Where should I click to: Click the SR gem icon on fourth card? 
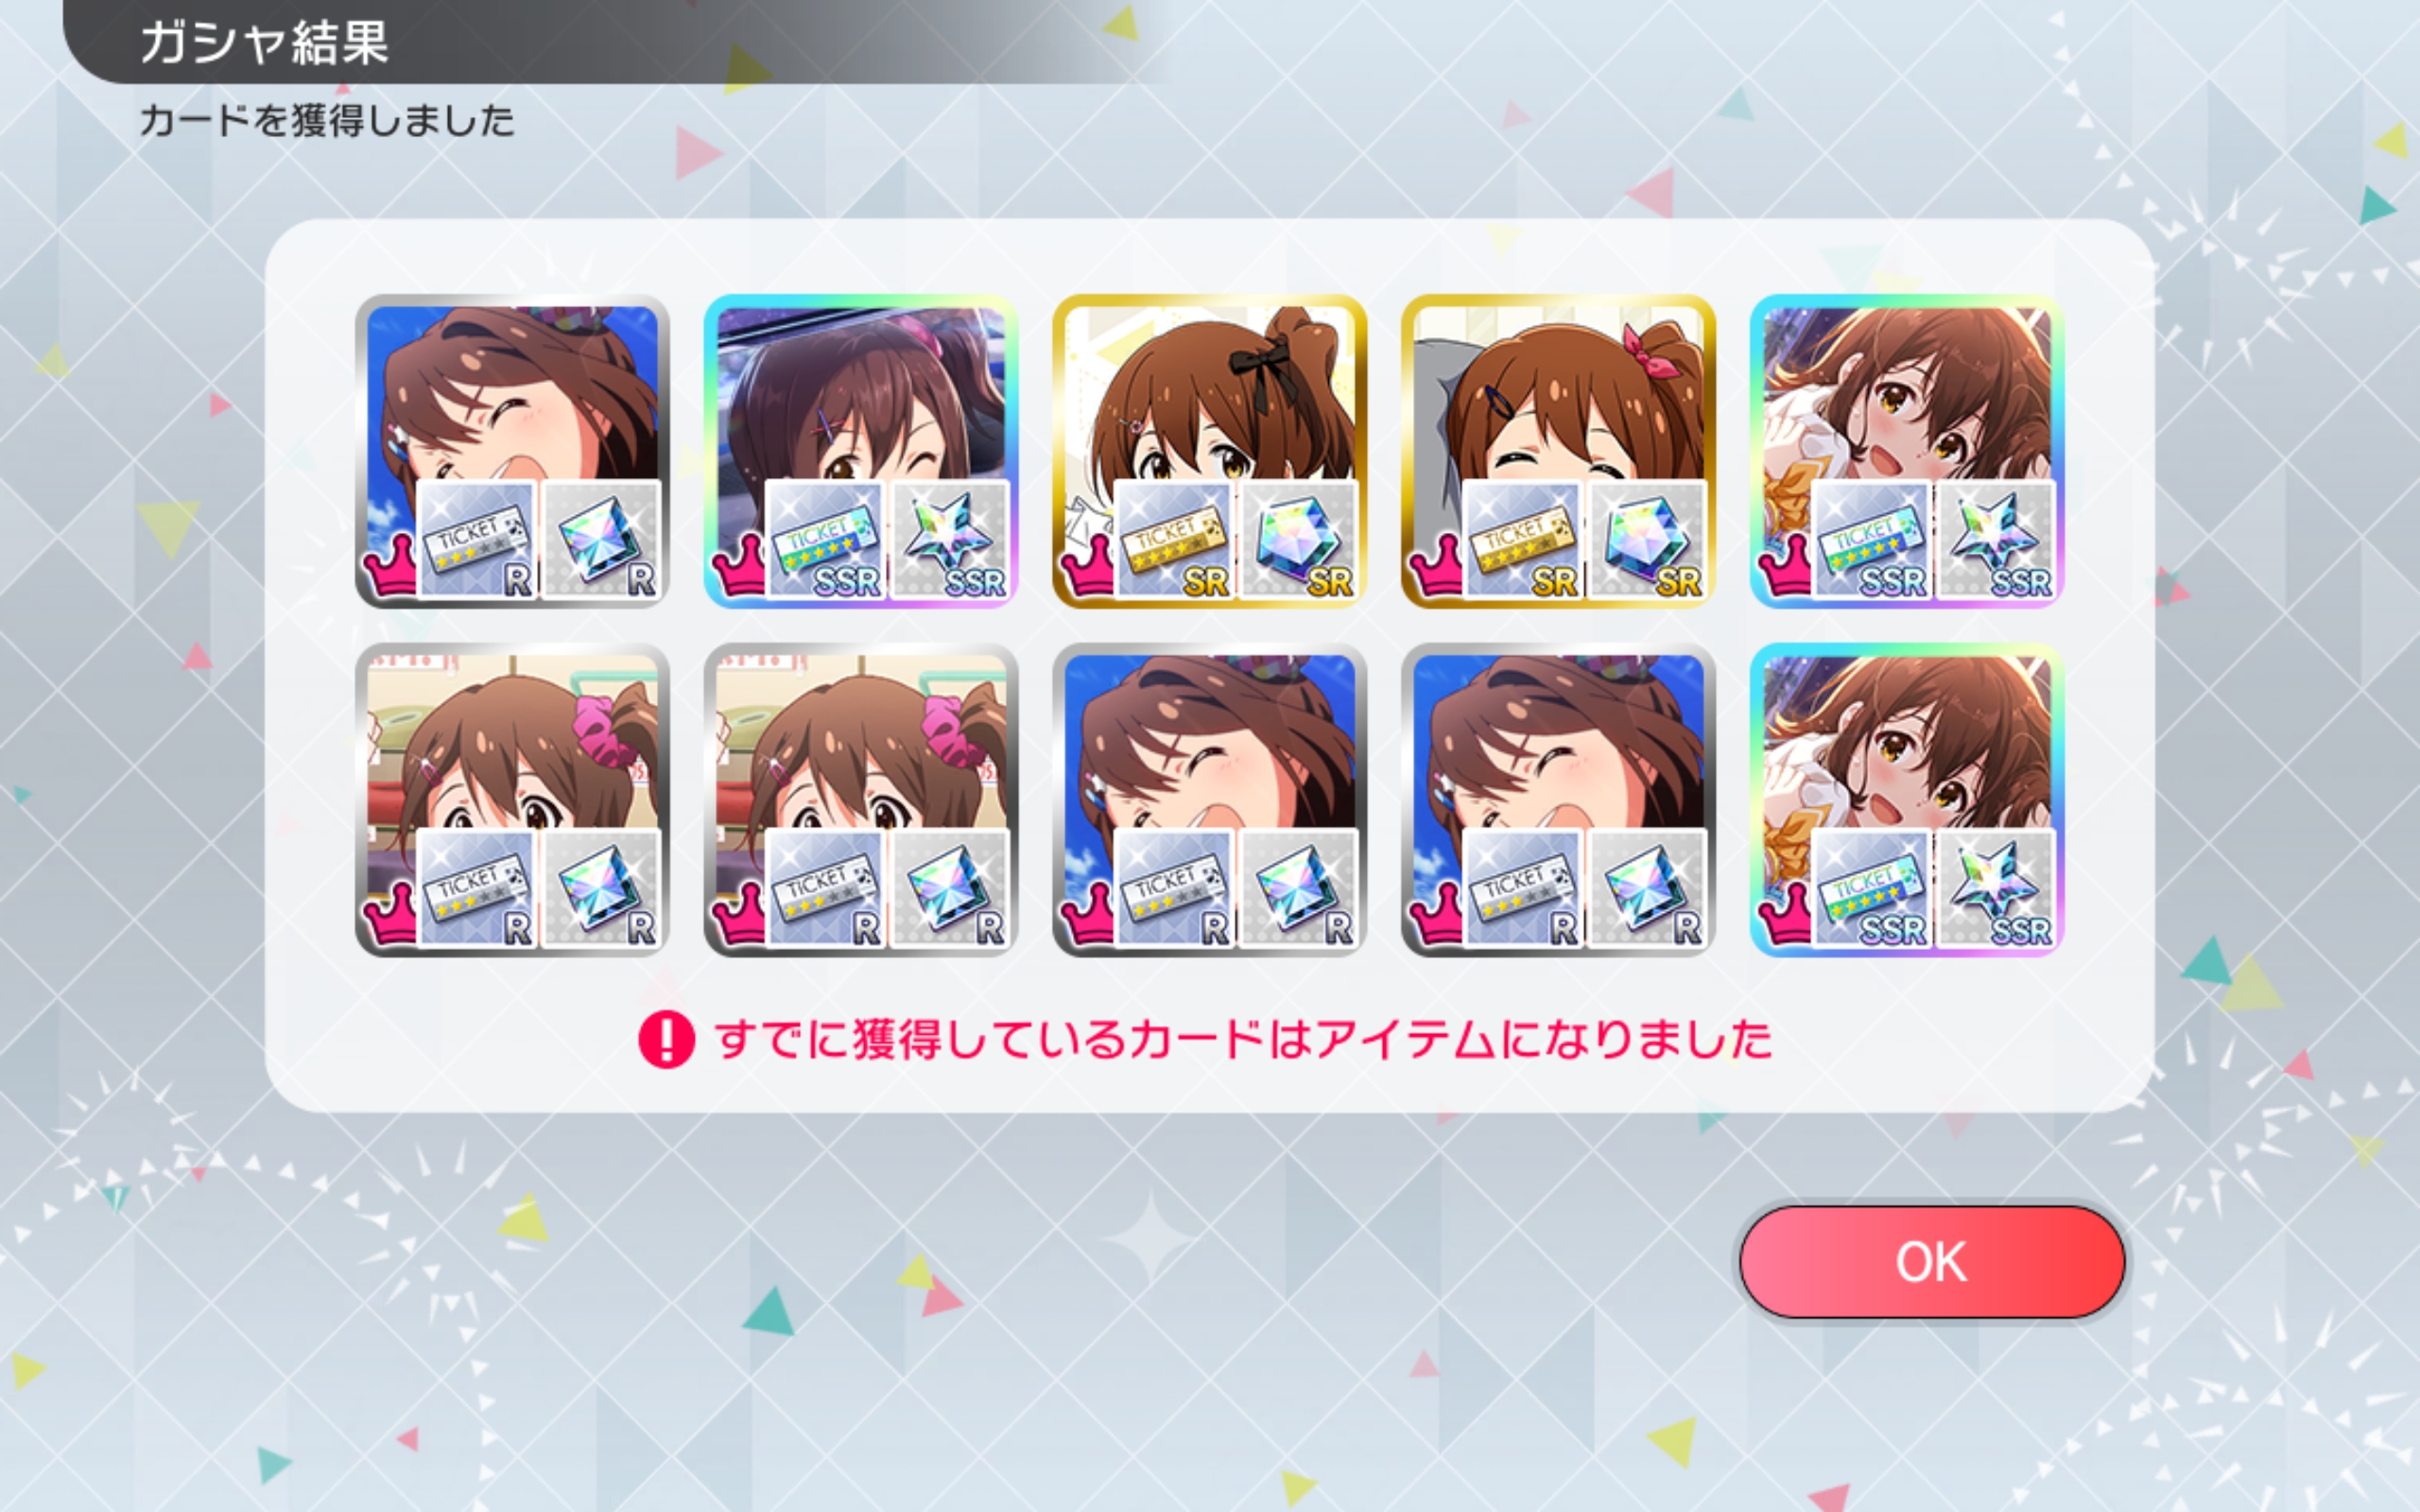coord(1646,539)
